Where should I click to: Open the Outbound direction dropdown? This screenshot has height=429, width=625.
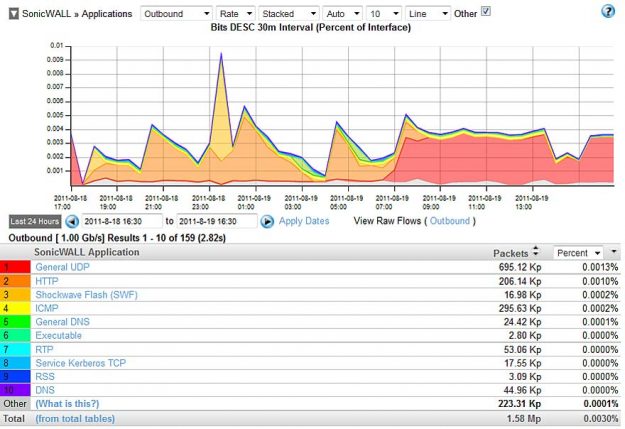pyautogui.click(x=175, y=13)
